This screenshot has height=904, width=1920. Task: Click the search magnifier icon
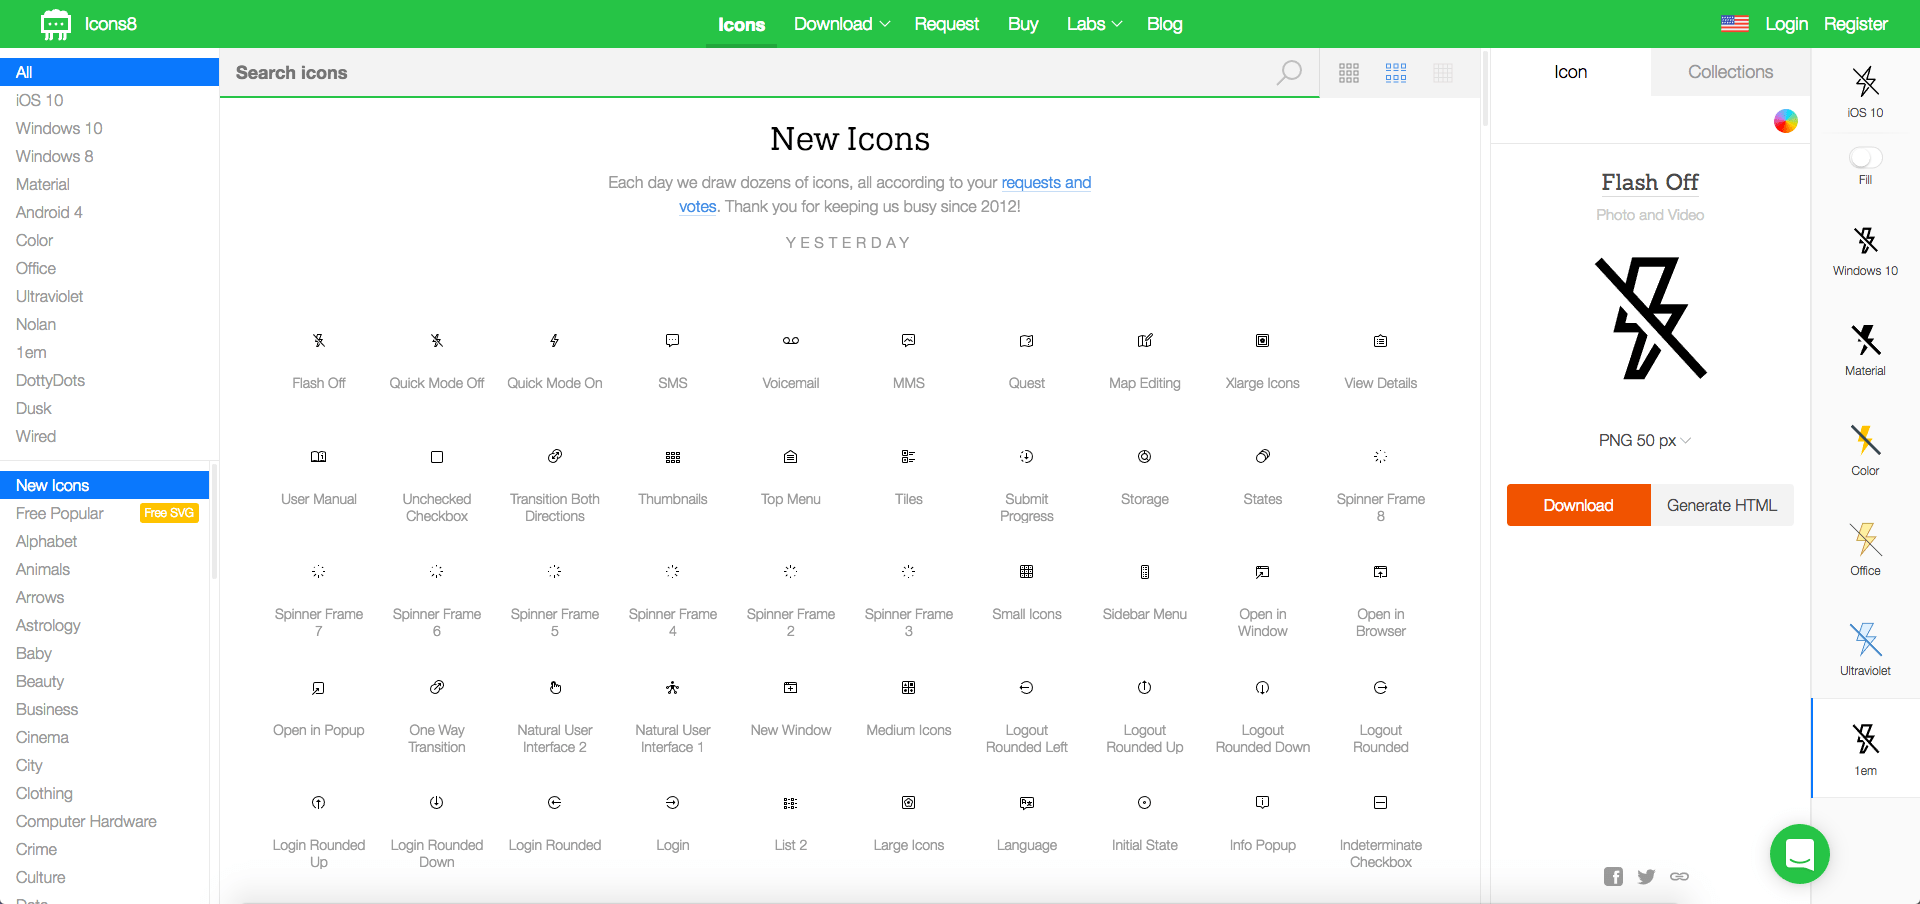click(1290, 72)
